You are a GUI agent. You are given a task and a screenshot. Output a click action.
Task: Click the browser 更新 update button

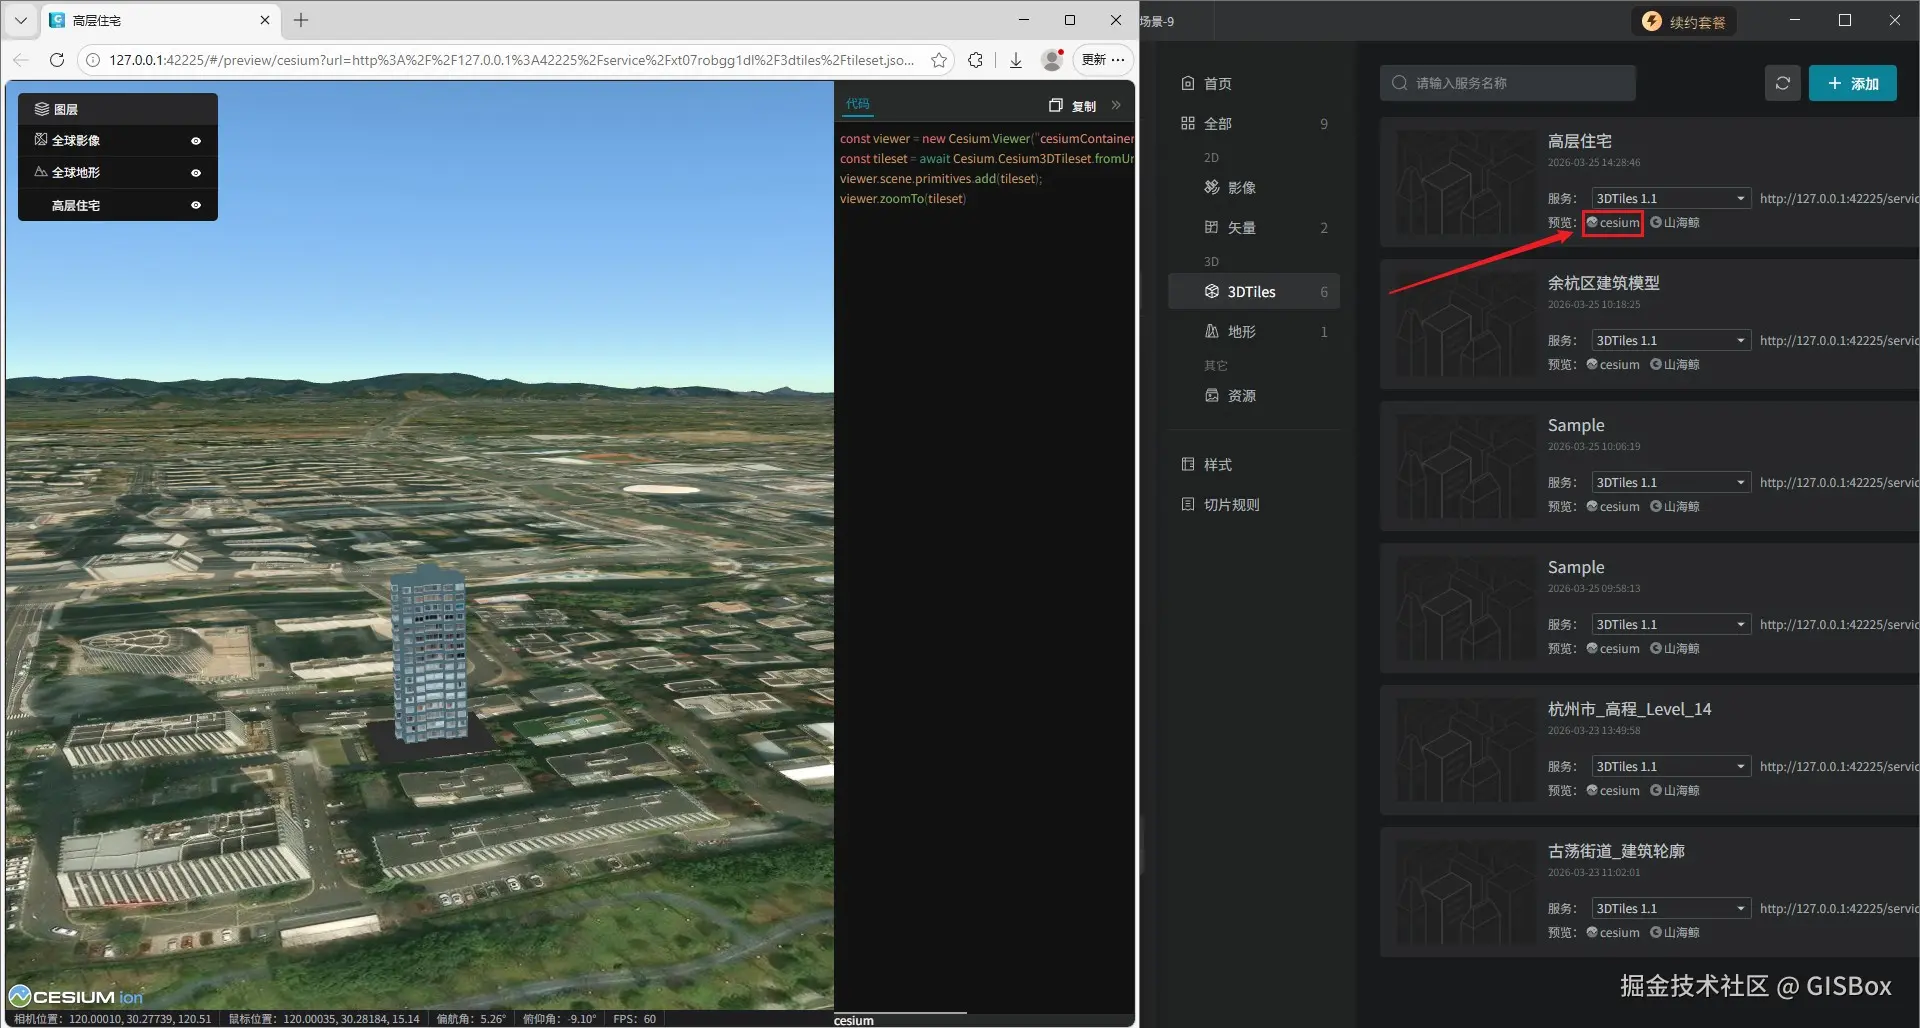click(1103, 60)
